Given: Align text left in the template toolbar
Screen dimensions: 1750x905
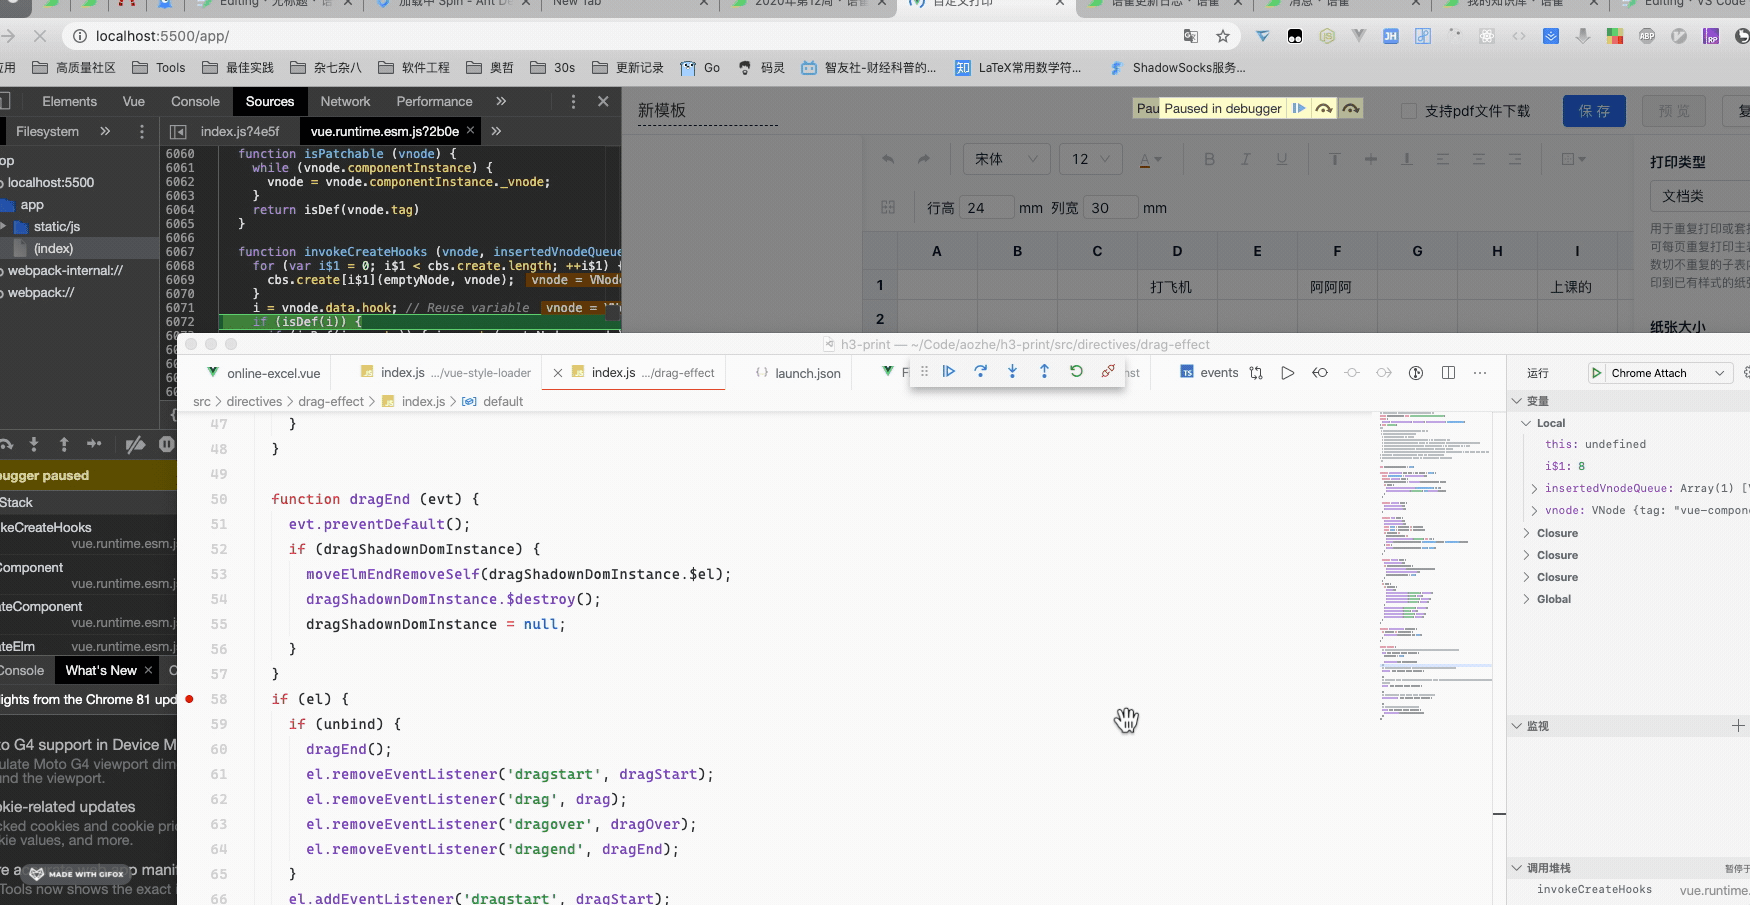Looking at the screenshot, I should click(x=1442, y=159).
